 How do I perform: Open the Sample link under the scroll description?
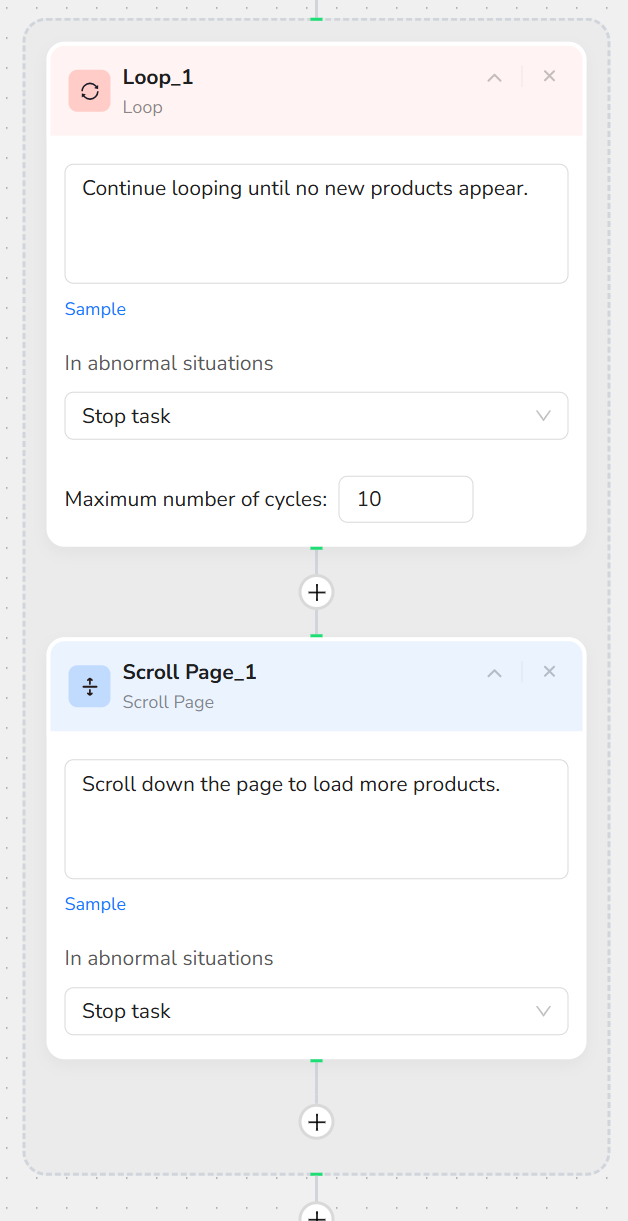pyautogui.click(x=95, y=904)
